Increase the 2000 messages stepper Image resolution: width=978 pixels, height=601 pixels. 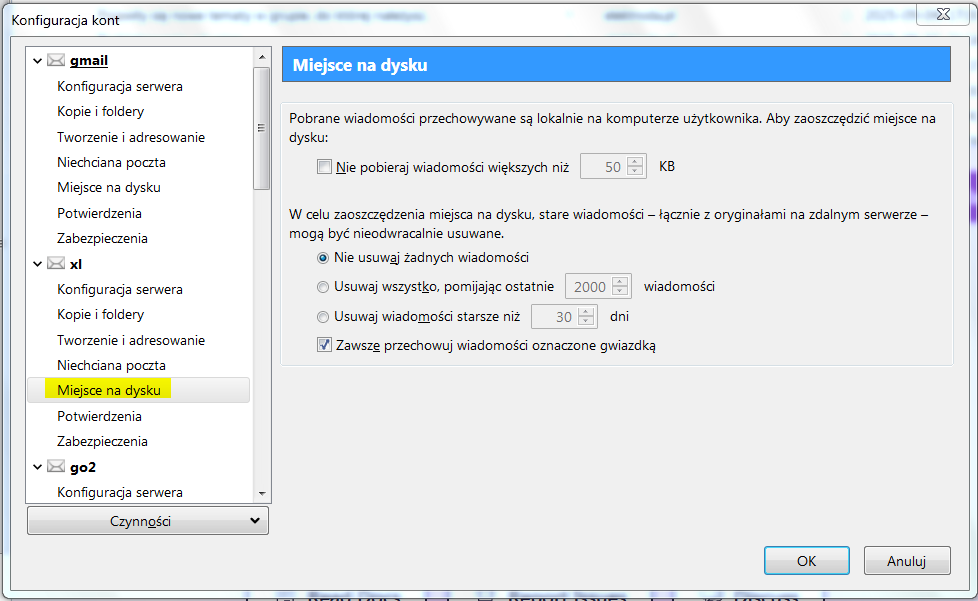click(620, 281)
